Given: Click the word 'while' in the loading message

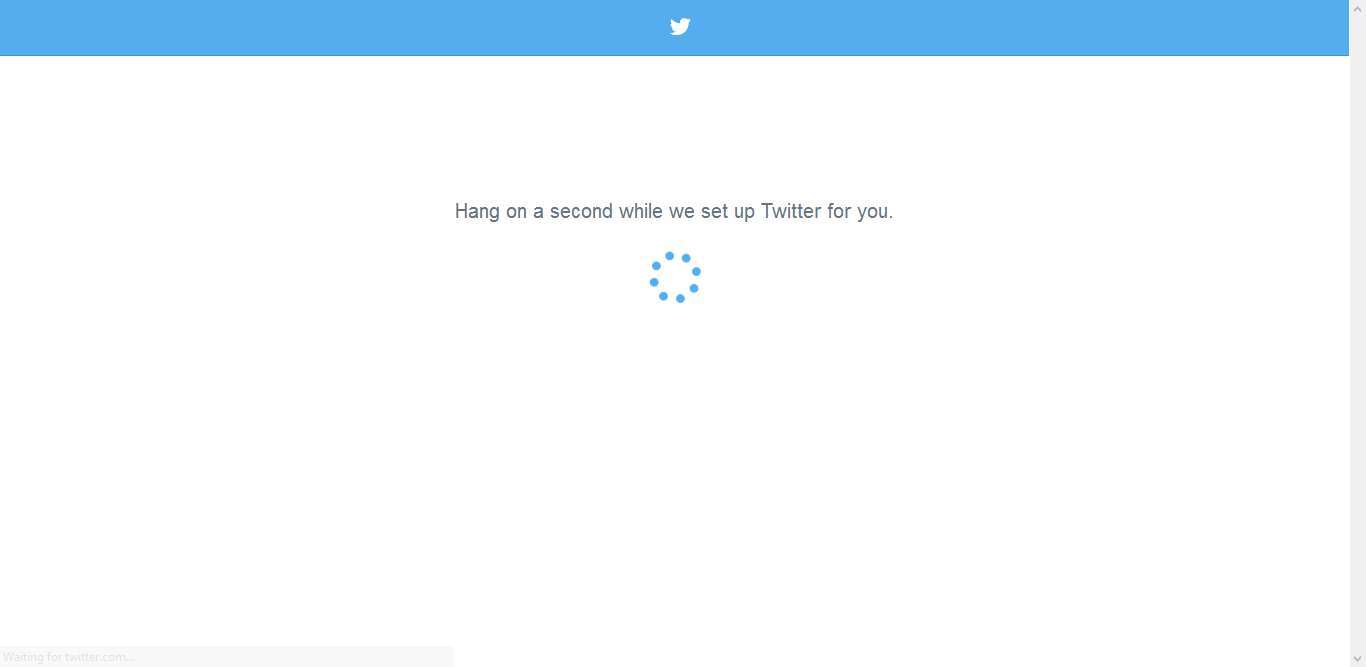Looking at the screenshot, I should coord(641,211).
